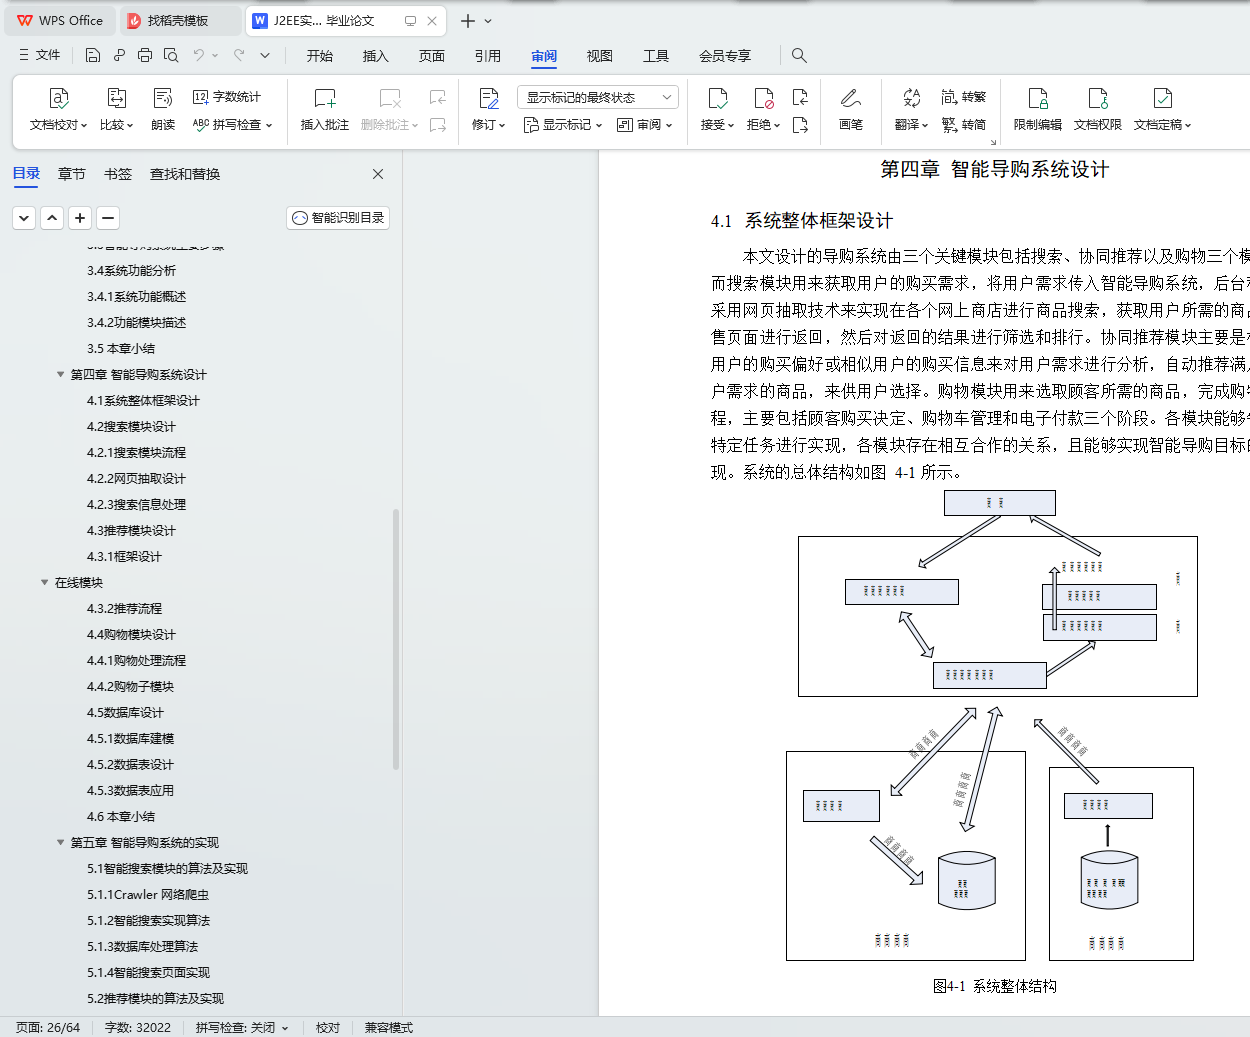
Task: Click the print icon in quick toolbar
Action: 145,55
